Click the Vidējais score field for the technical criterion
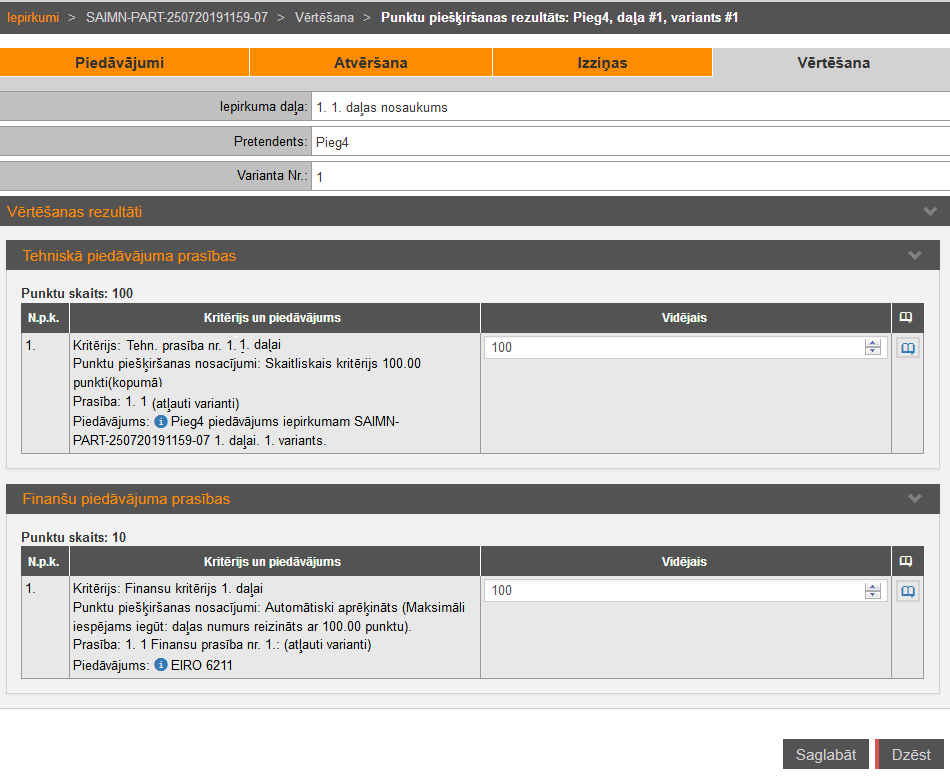Viewport: 950px width, 776px height. [672, 348]
